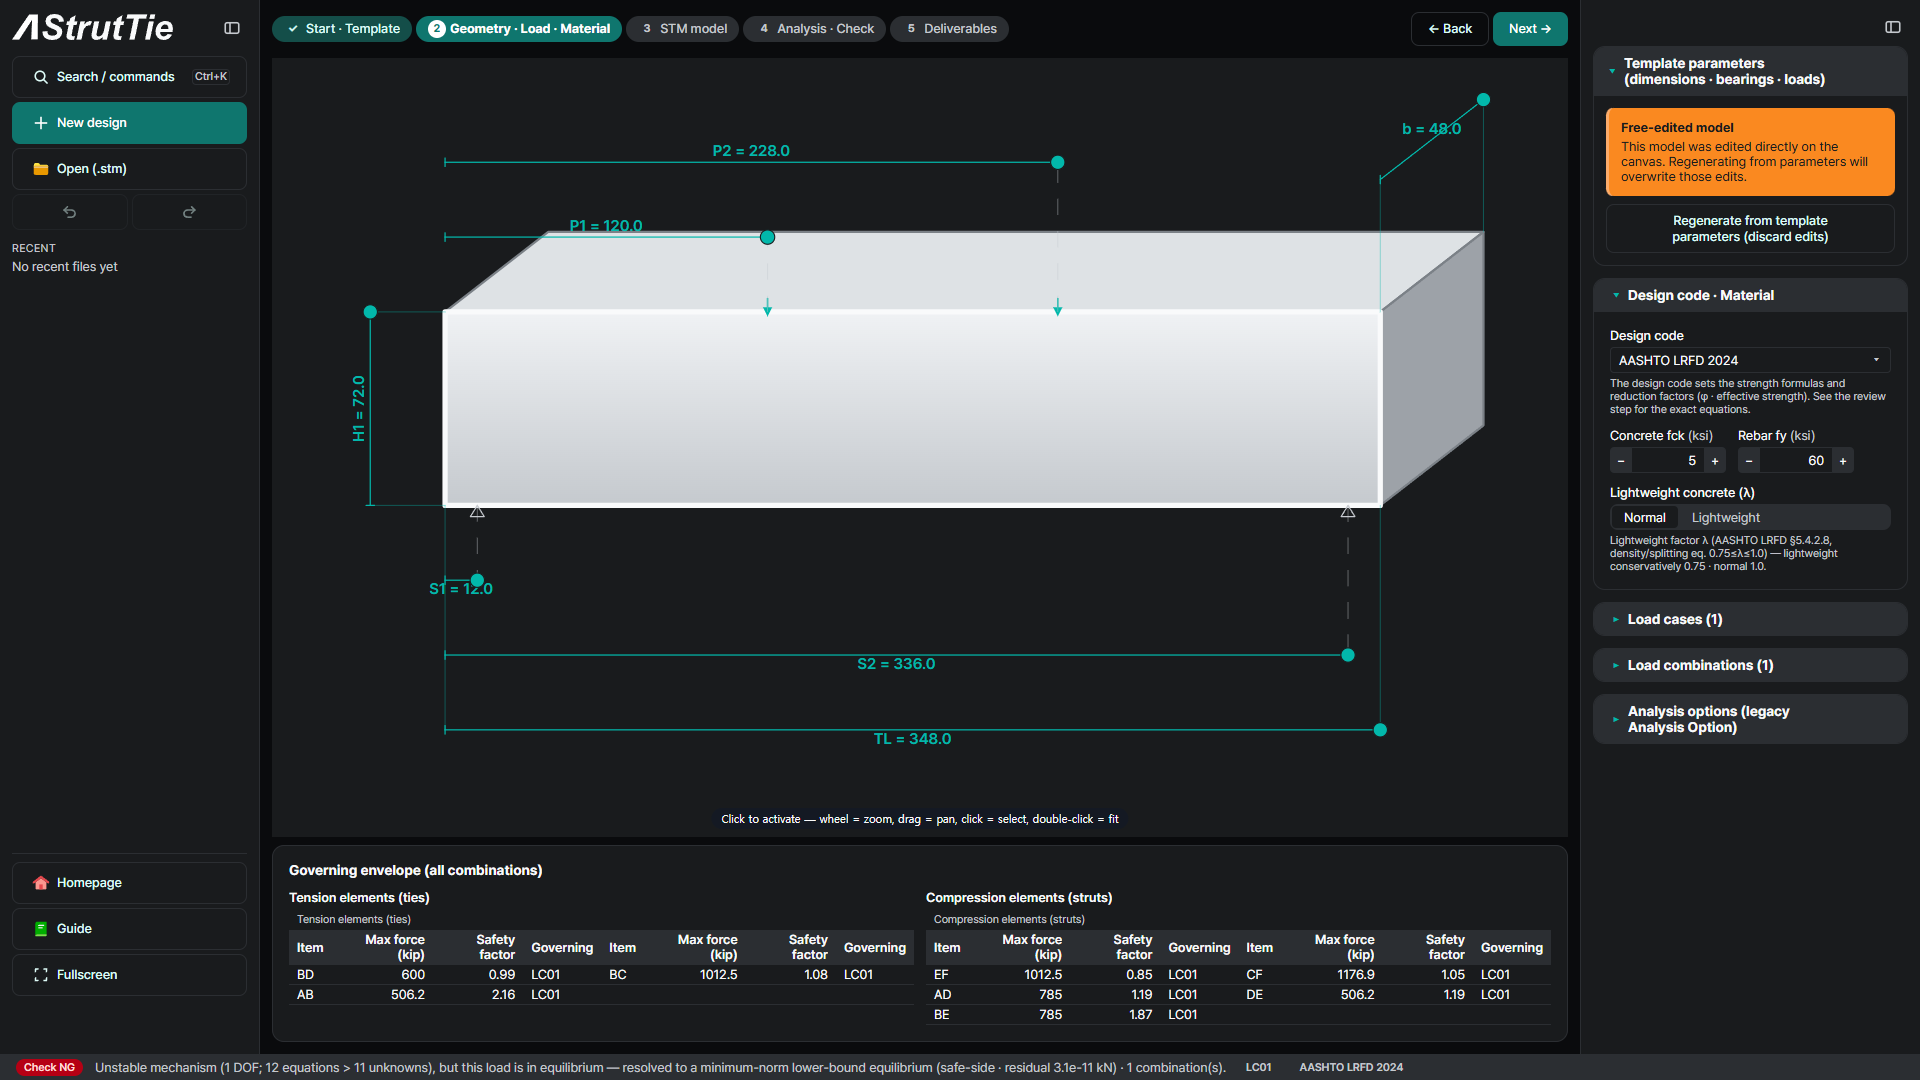Screen dimensions: 1920x1080
Task: Open Deliverables step
Action: pyautogui.click(x=950, y=29)
